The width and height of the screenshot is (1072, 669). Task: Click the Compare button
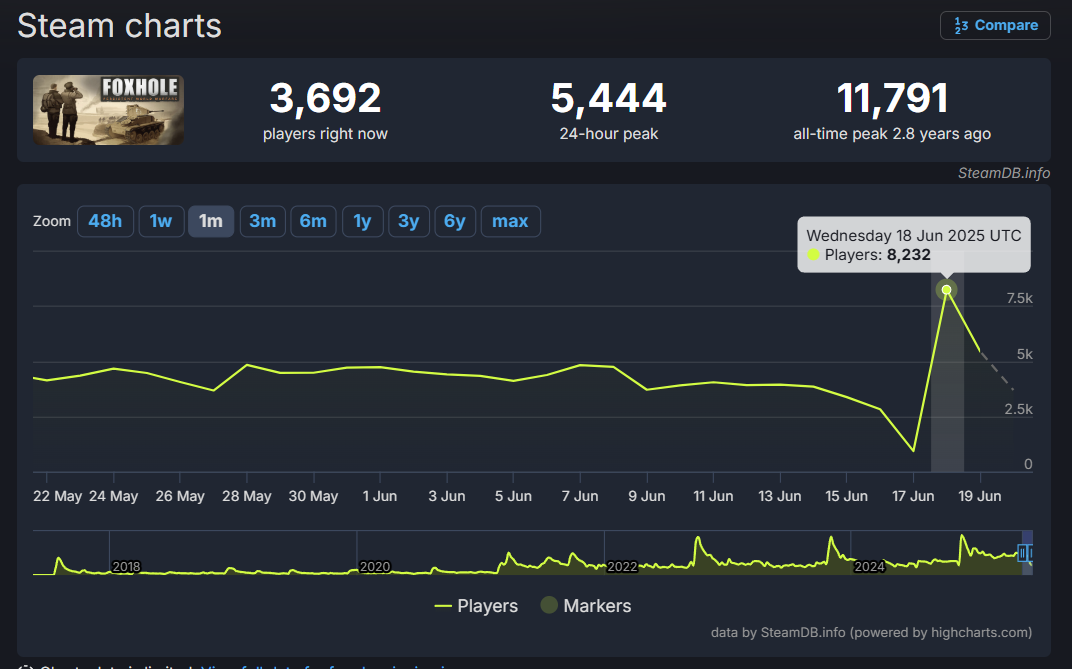[995, 25]
